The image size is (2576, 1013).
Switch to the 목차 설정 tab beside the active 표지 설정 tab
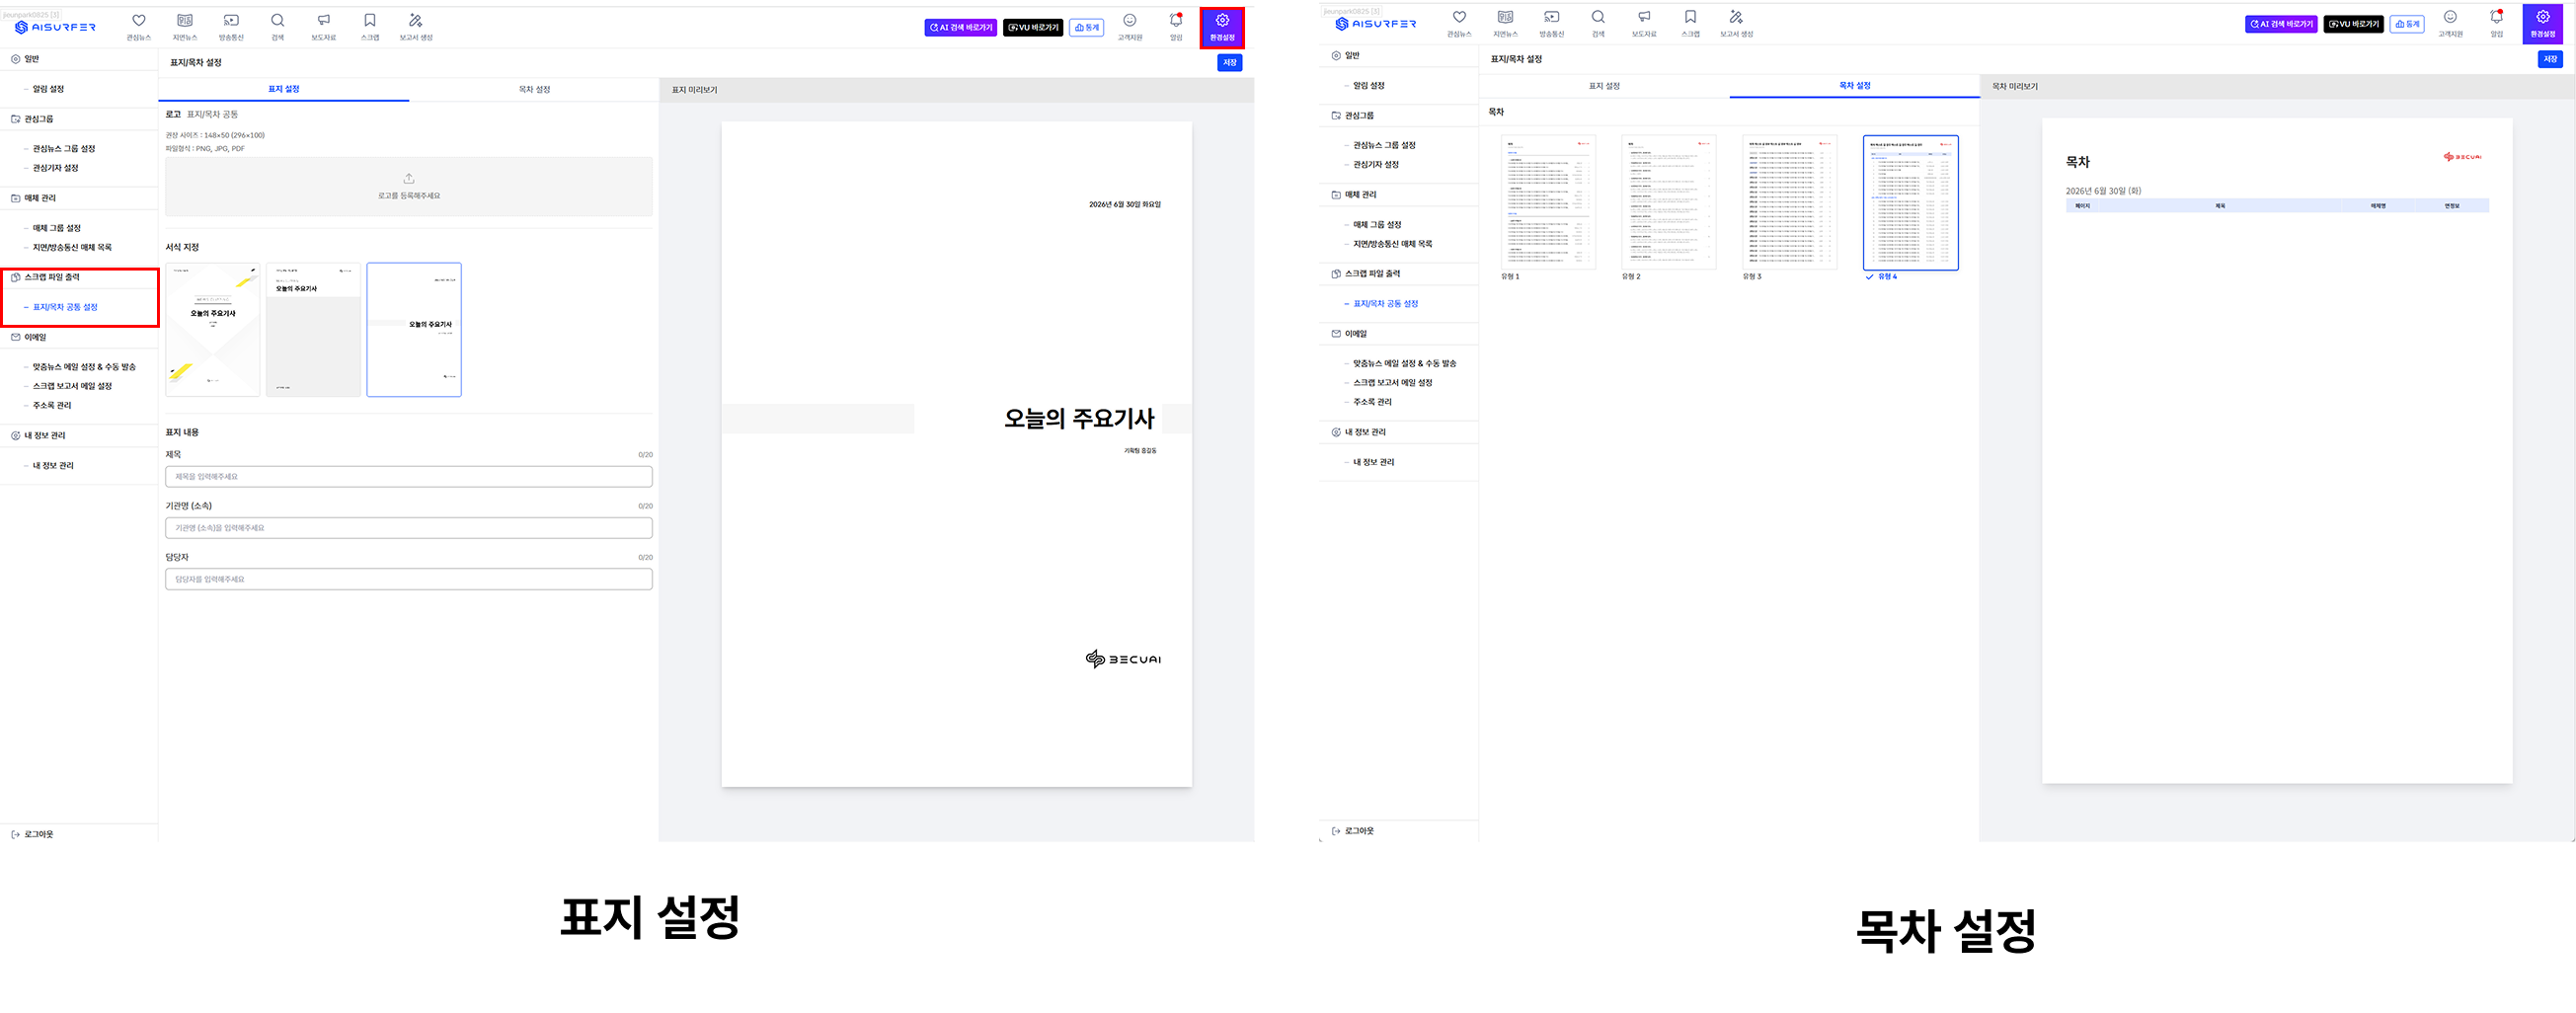tap(534, 89)
